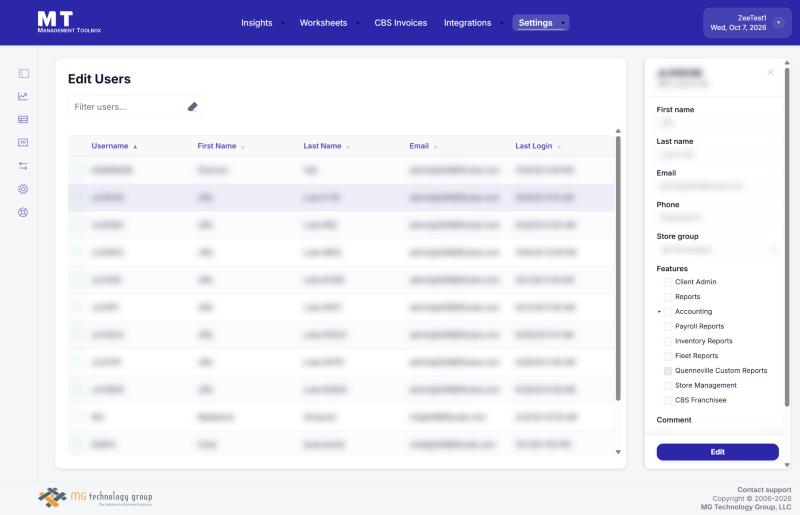Toggle the Store Management checkbox
Screen dimensions: 800x515
coord(667,386)
